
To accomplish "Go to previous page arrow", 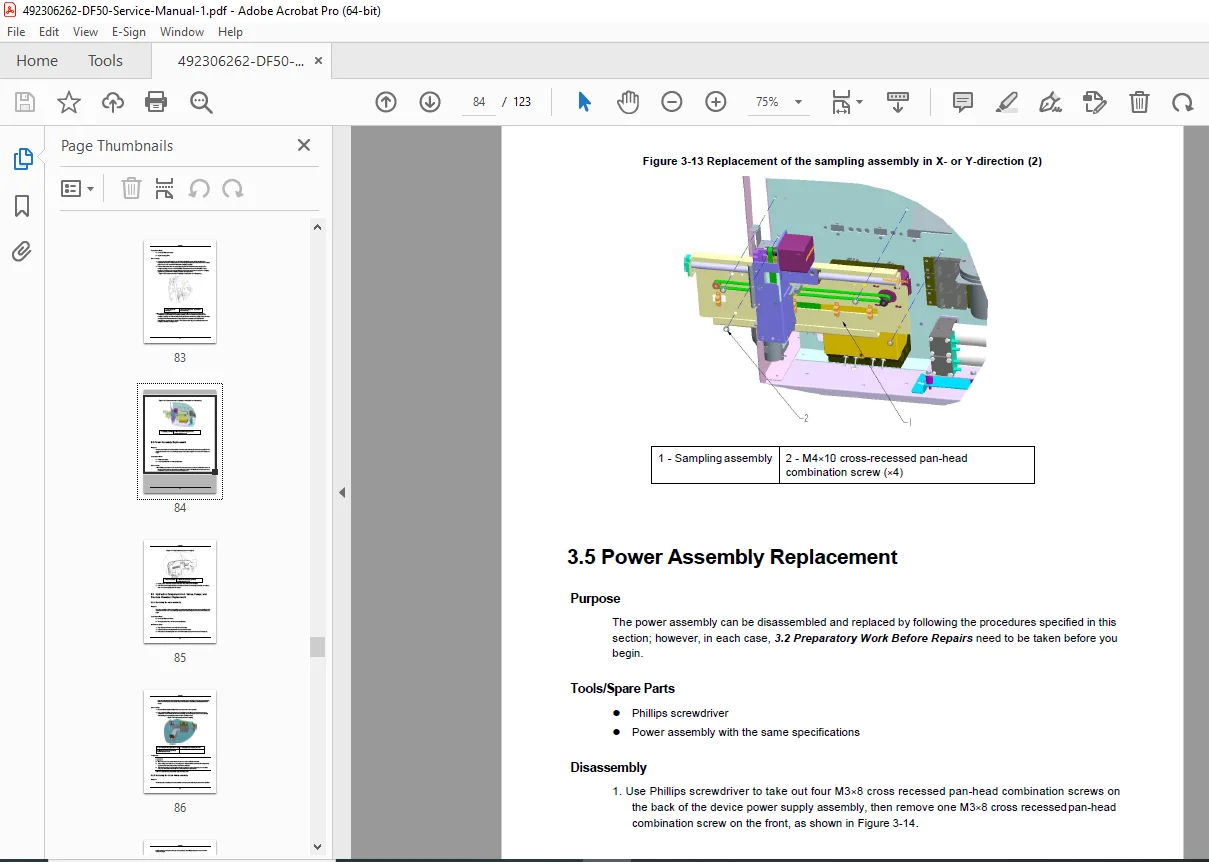I will coord(386,102).
